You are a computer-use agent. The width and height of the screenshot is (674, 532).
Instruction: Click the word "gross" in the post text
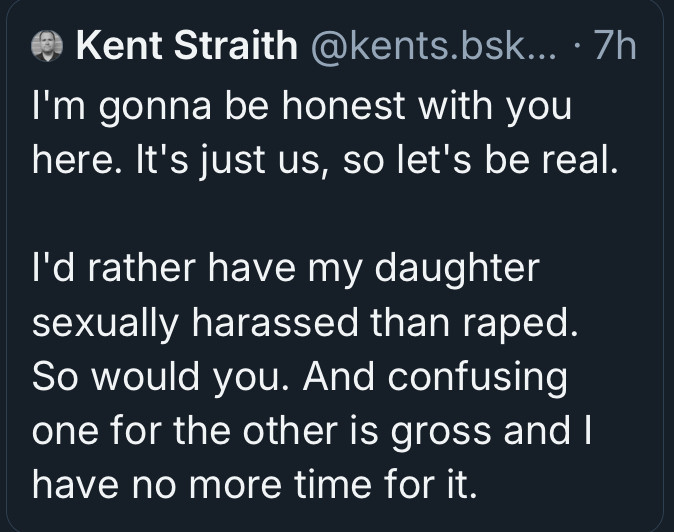click(441, 433)
